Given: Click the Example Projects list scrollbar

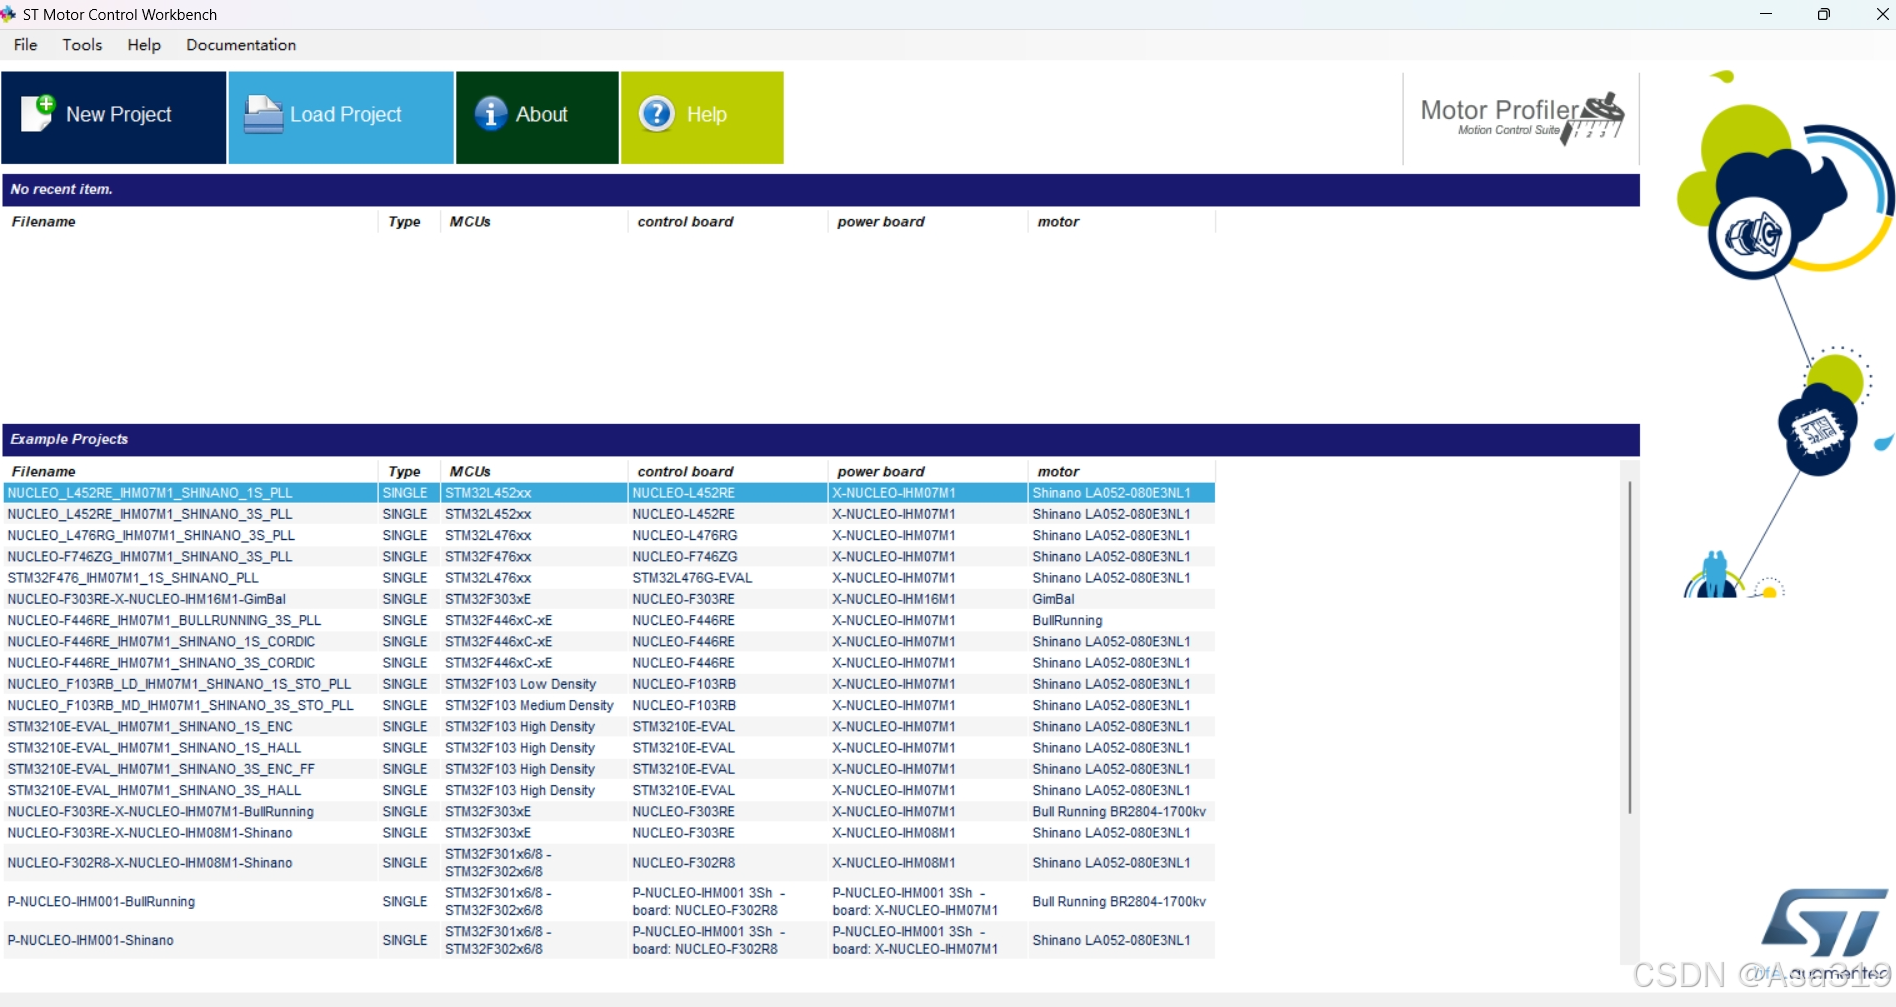Looking at the screenshot, I should coord(1629,648).
